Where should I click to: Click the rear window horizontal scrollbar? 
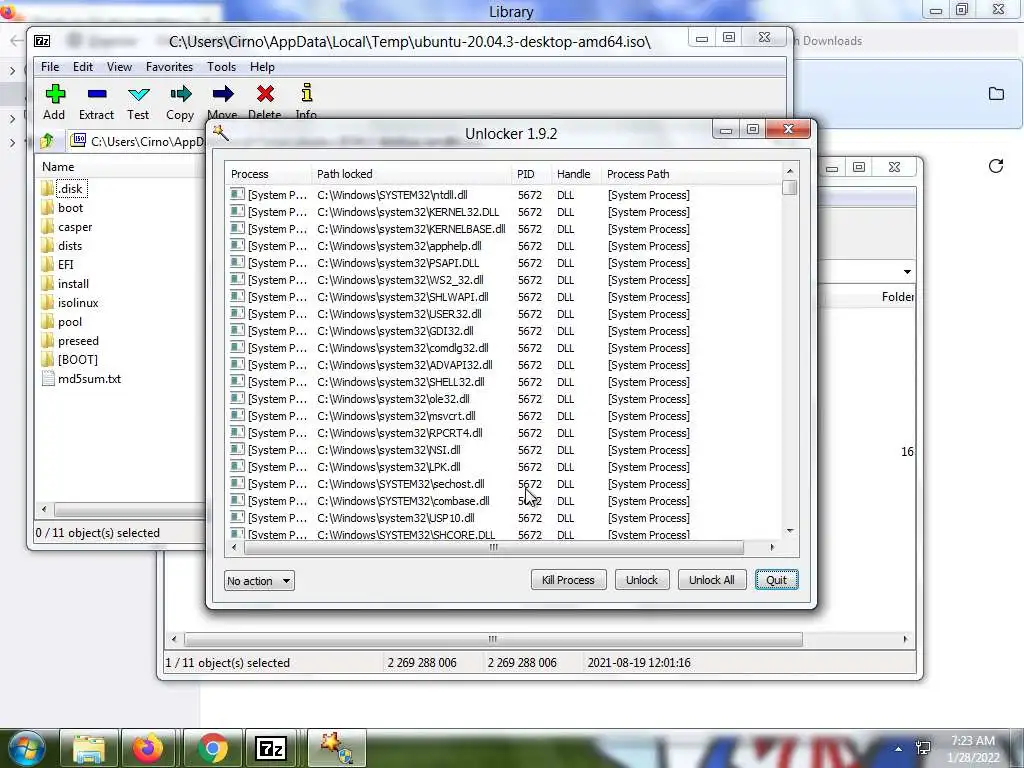pyautogui.click(x=493, y=639)
